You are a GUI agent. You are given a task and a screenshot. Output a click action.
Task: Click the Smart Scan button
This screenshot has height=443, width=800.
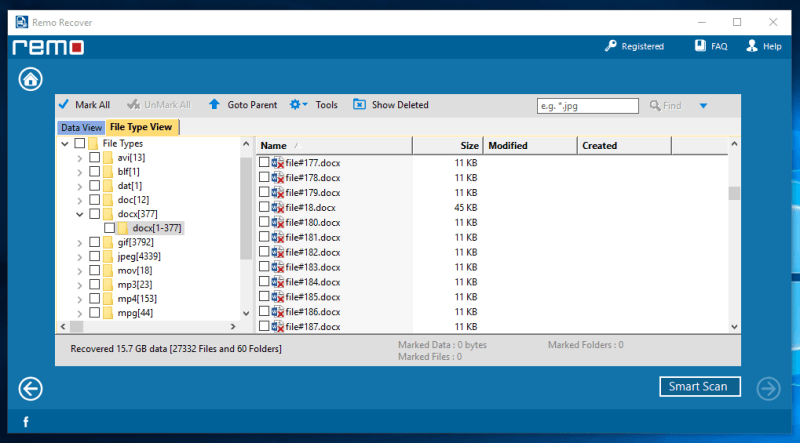(x=699, y=386)
